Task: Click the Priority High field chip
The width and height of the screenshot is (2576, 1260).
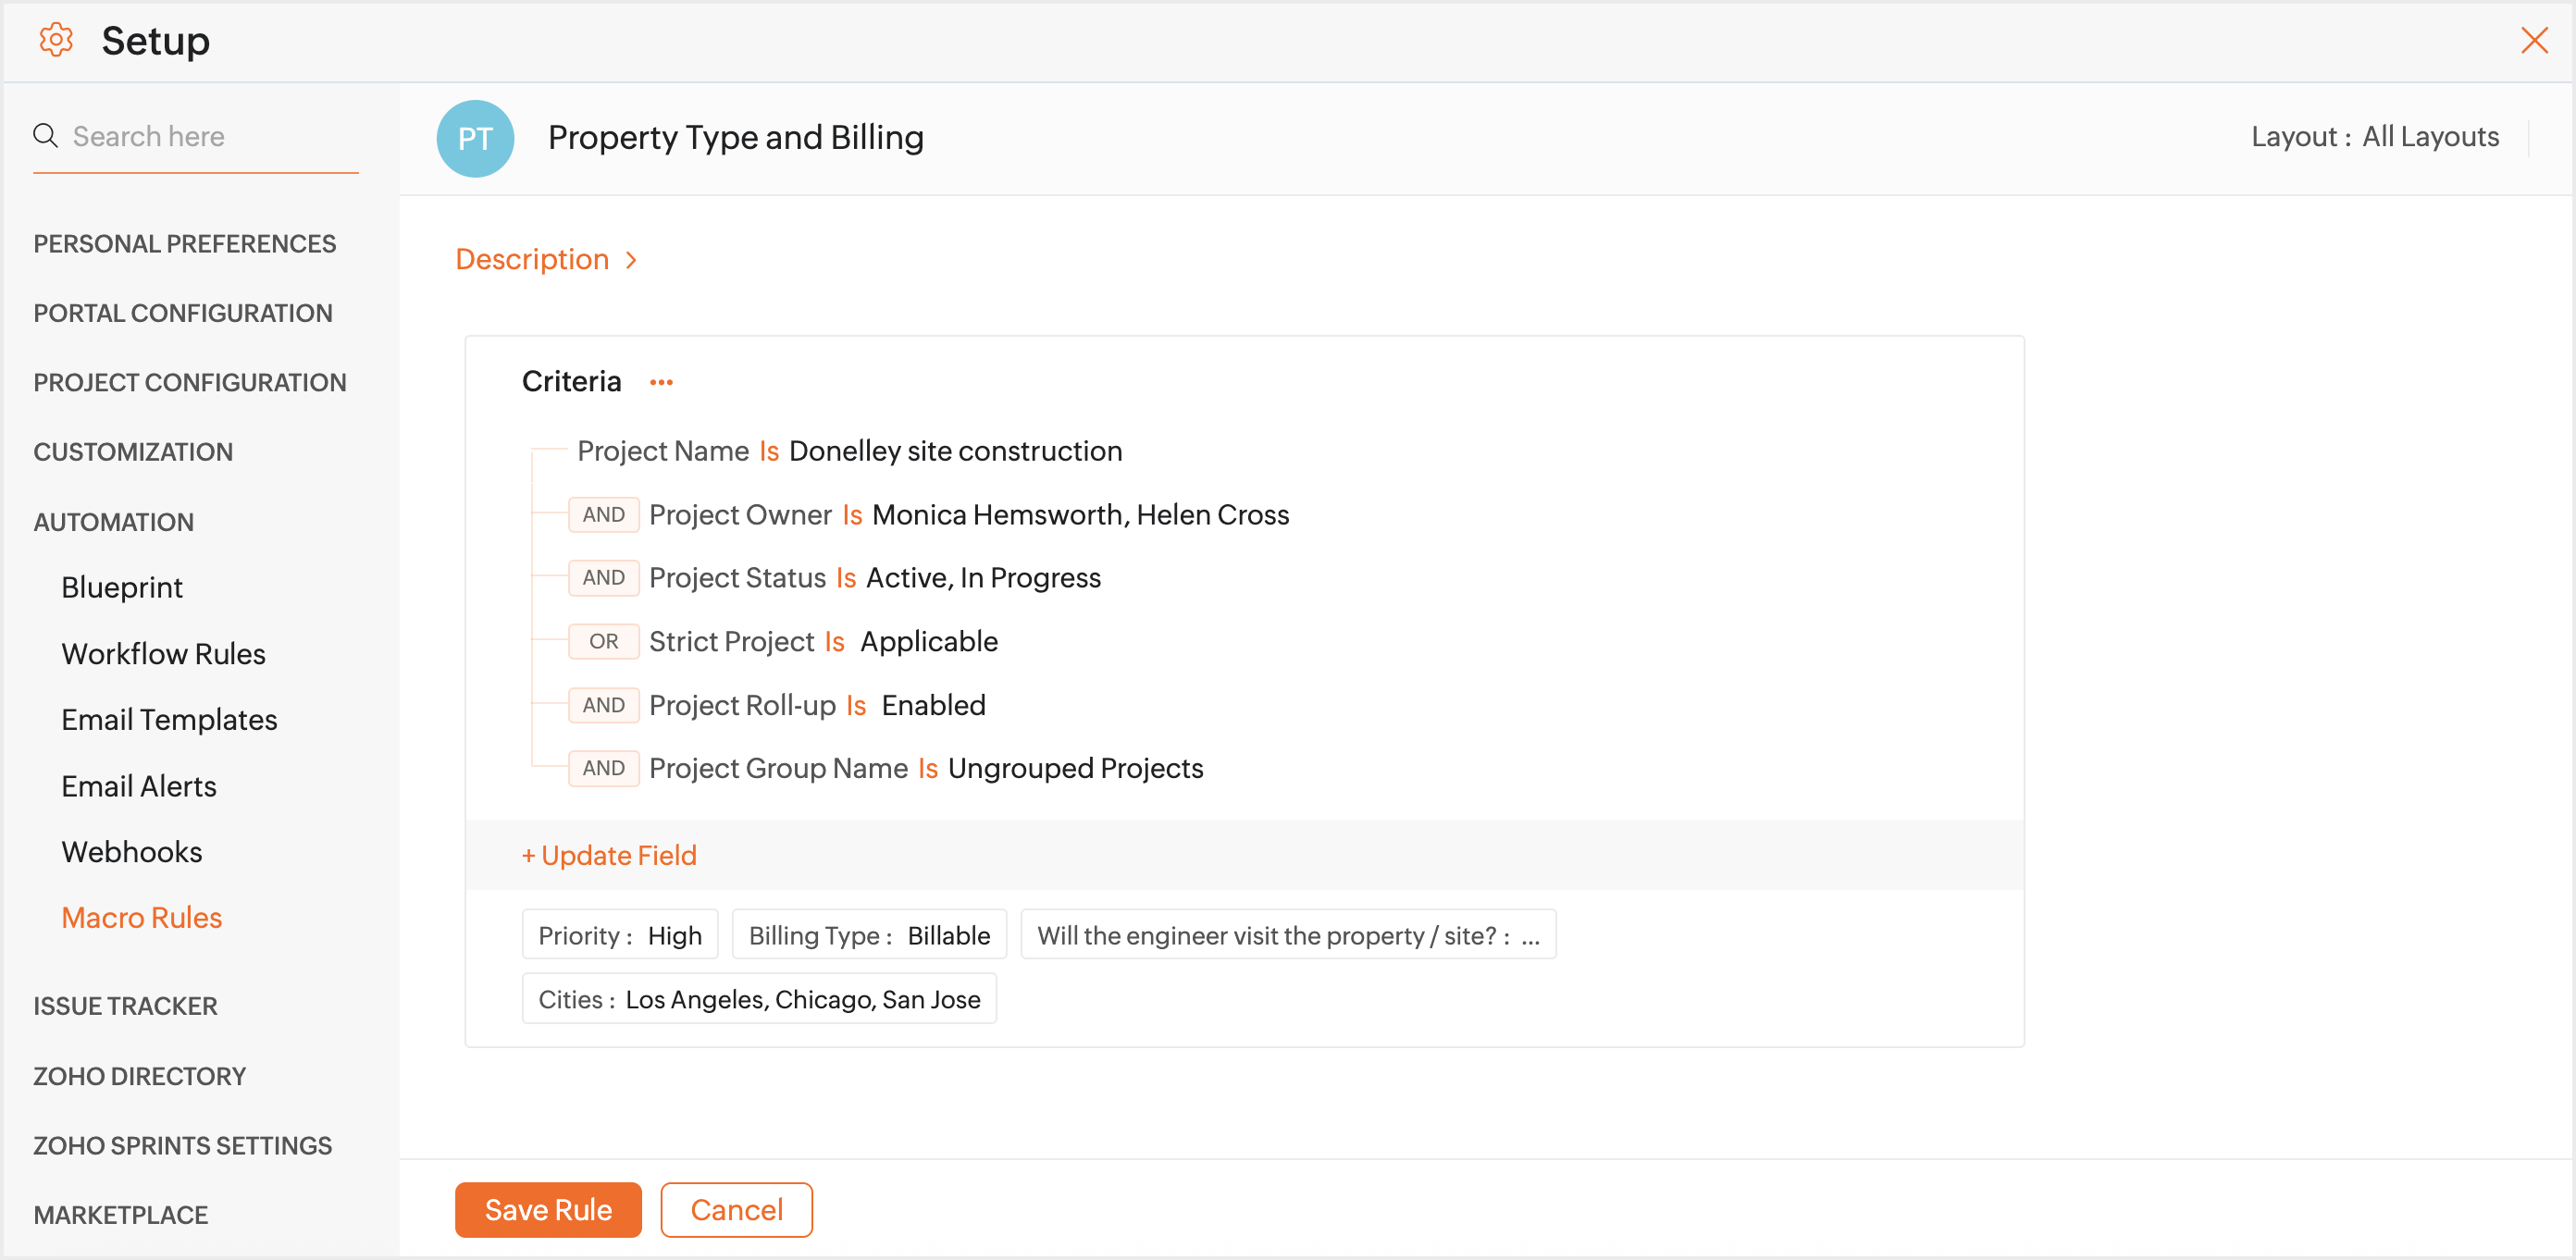Action: [620, 935]
